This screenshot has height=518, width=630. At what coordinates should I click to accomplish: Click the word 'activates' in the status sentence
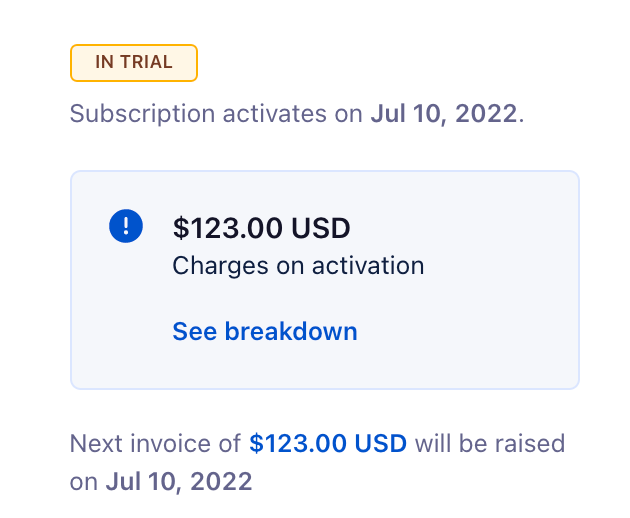275,114
